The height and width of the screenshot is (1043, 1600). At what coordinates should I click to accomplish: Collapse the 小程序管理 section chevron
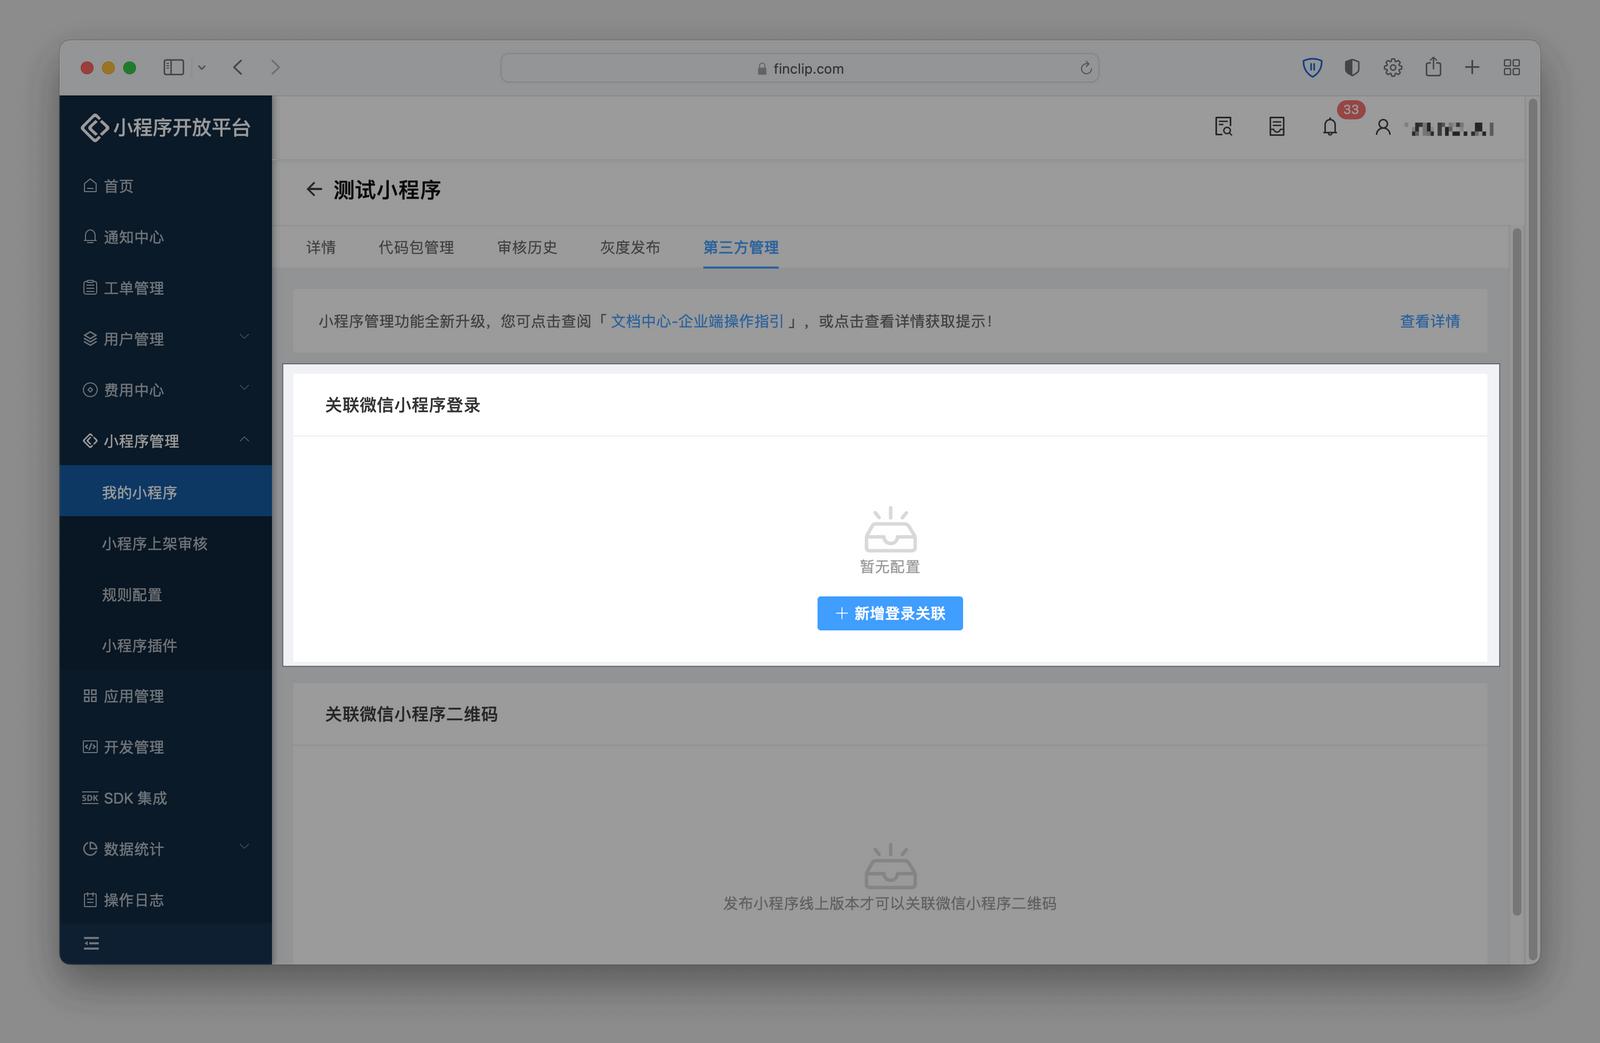coord(244,440)
